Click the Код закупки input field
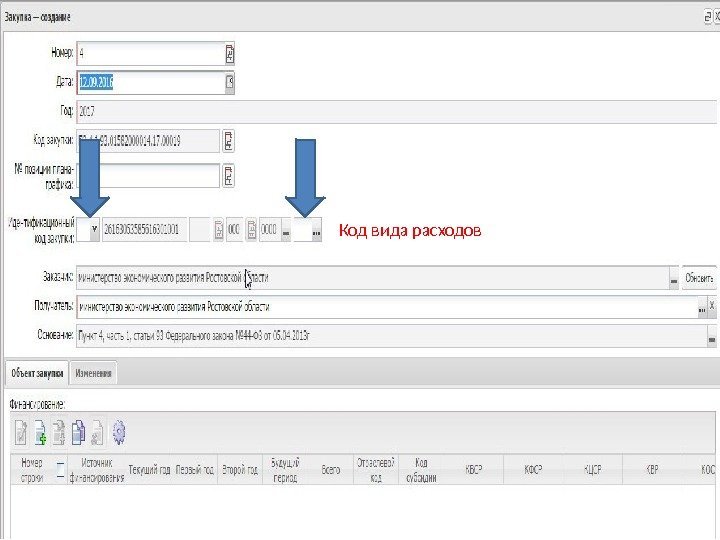 [x=148, y=141]
